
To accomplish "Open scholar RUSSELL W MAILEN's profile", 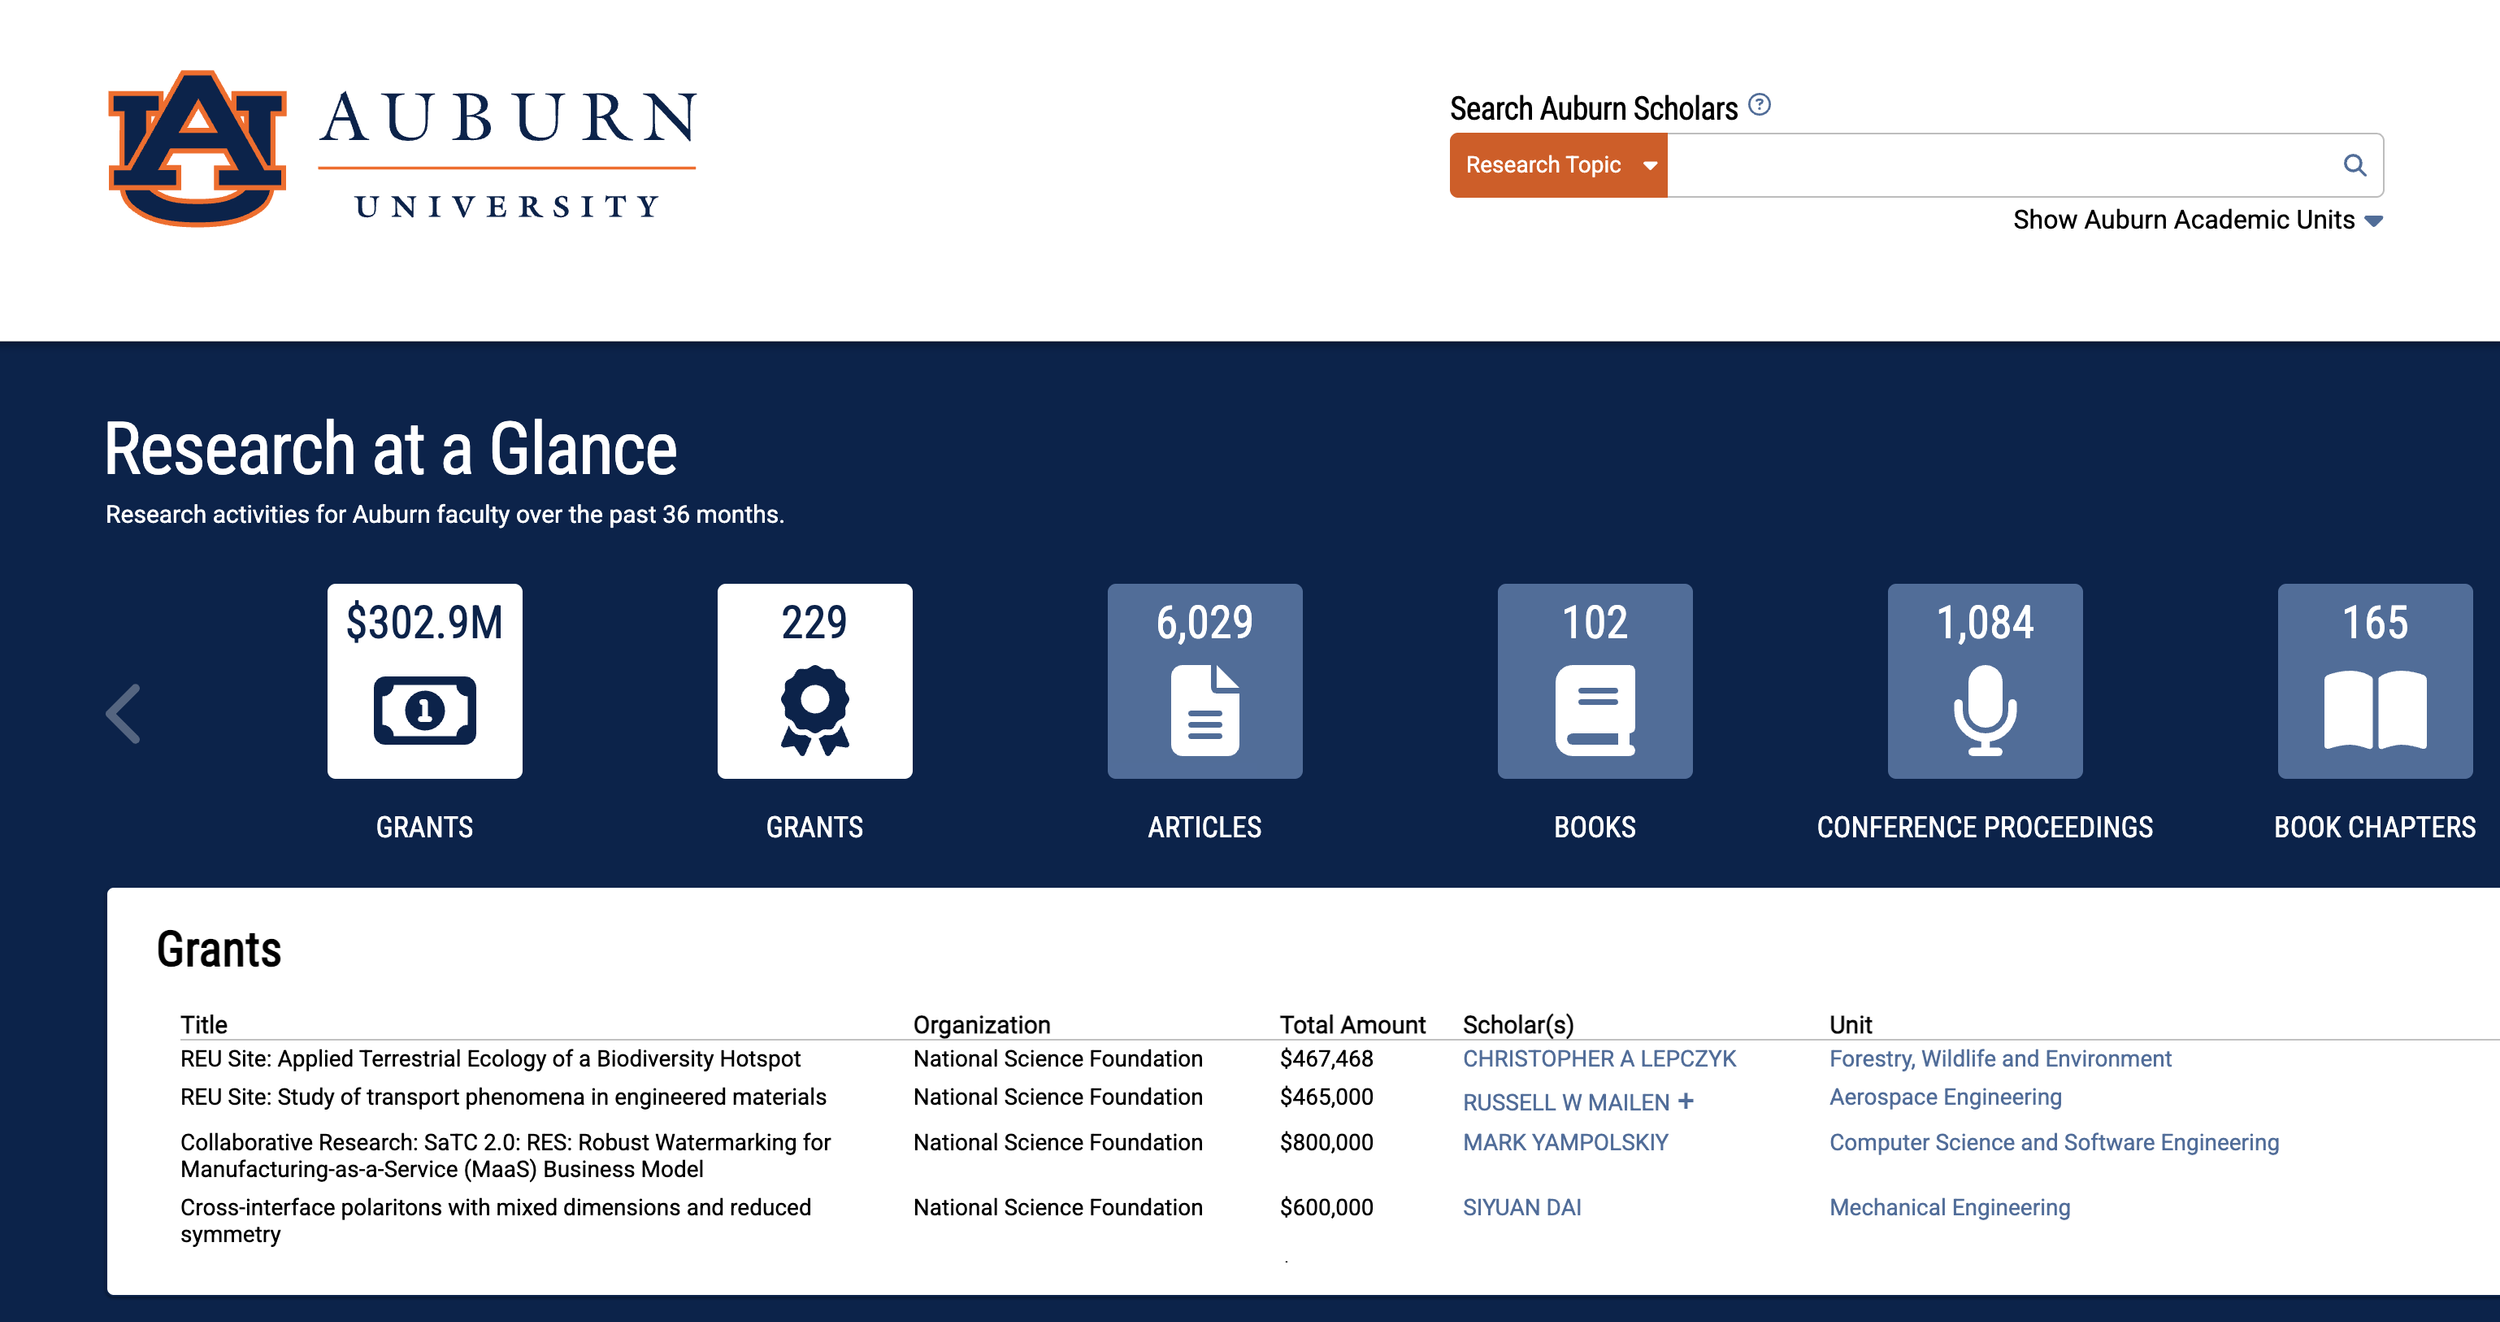I will 1566,1102.
